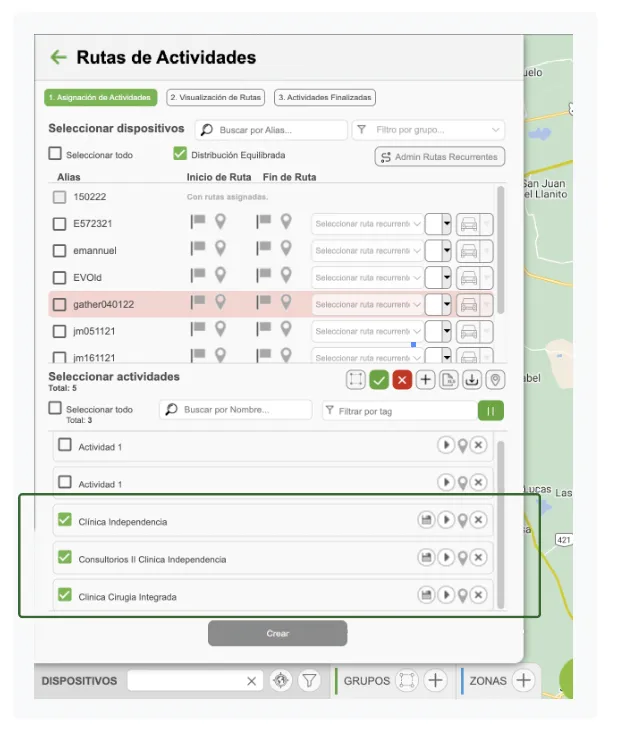618x730 pixels.
Task: Switch to Asignación de Actividades tab
Action: pos(101,97)
